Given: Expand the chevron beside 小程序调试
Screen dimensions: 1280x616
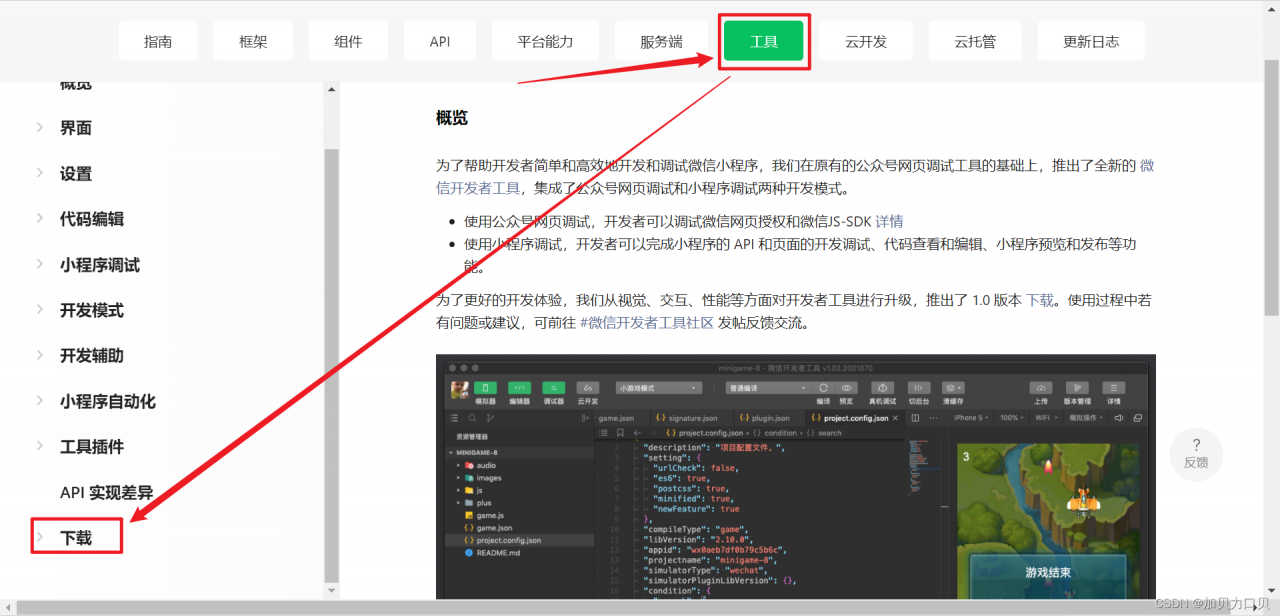Looking at the screenshot, I should (40, 264).
